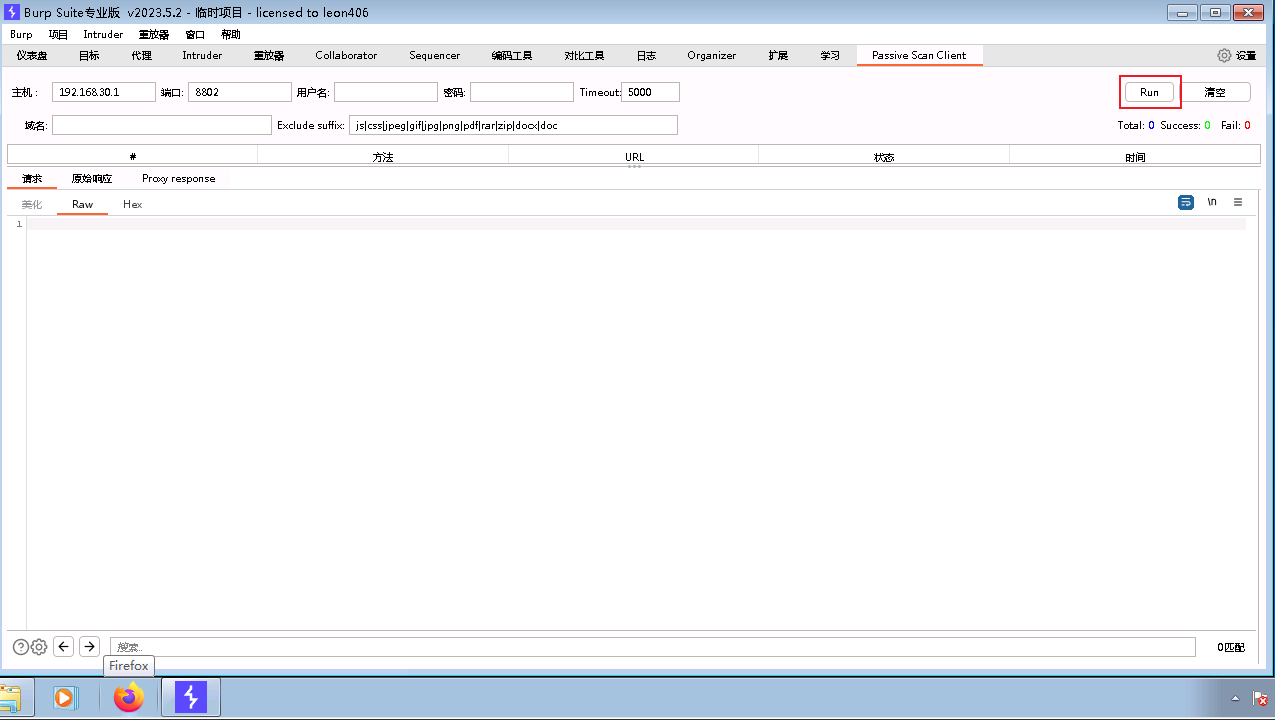Click the 端口 port input field
The image size is (1275, 720).
coord(240,92)
